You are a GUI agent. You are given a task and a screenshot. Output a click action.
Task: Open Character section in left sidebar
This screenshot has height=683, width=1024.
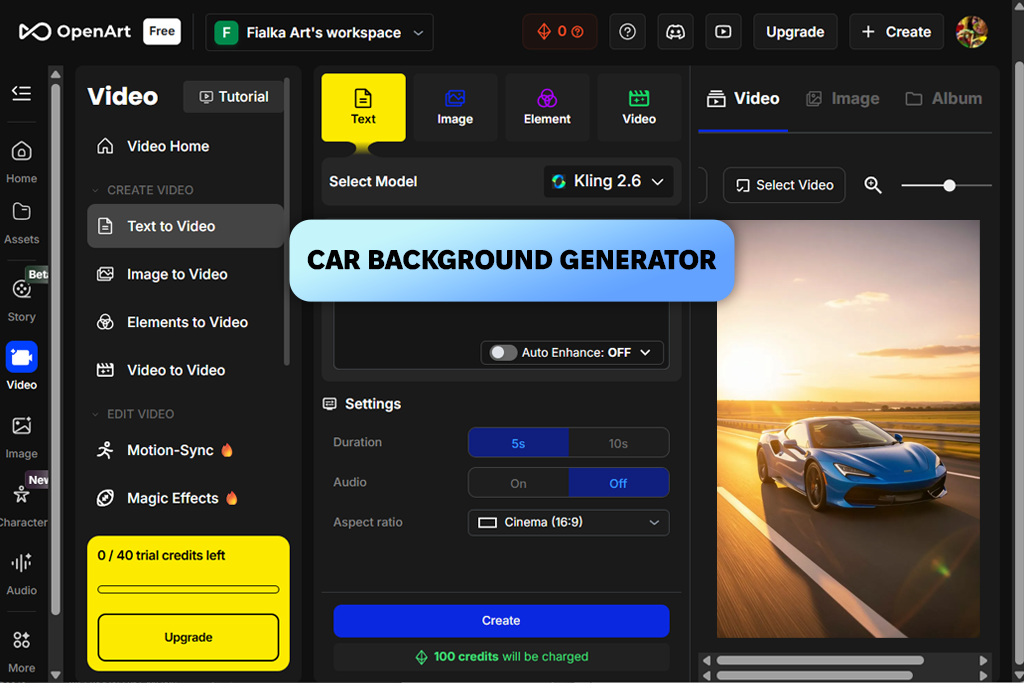tap(22, 505)
